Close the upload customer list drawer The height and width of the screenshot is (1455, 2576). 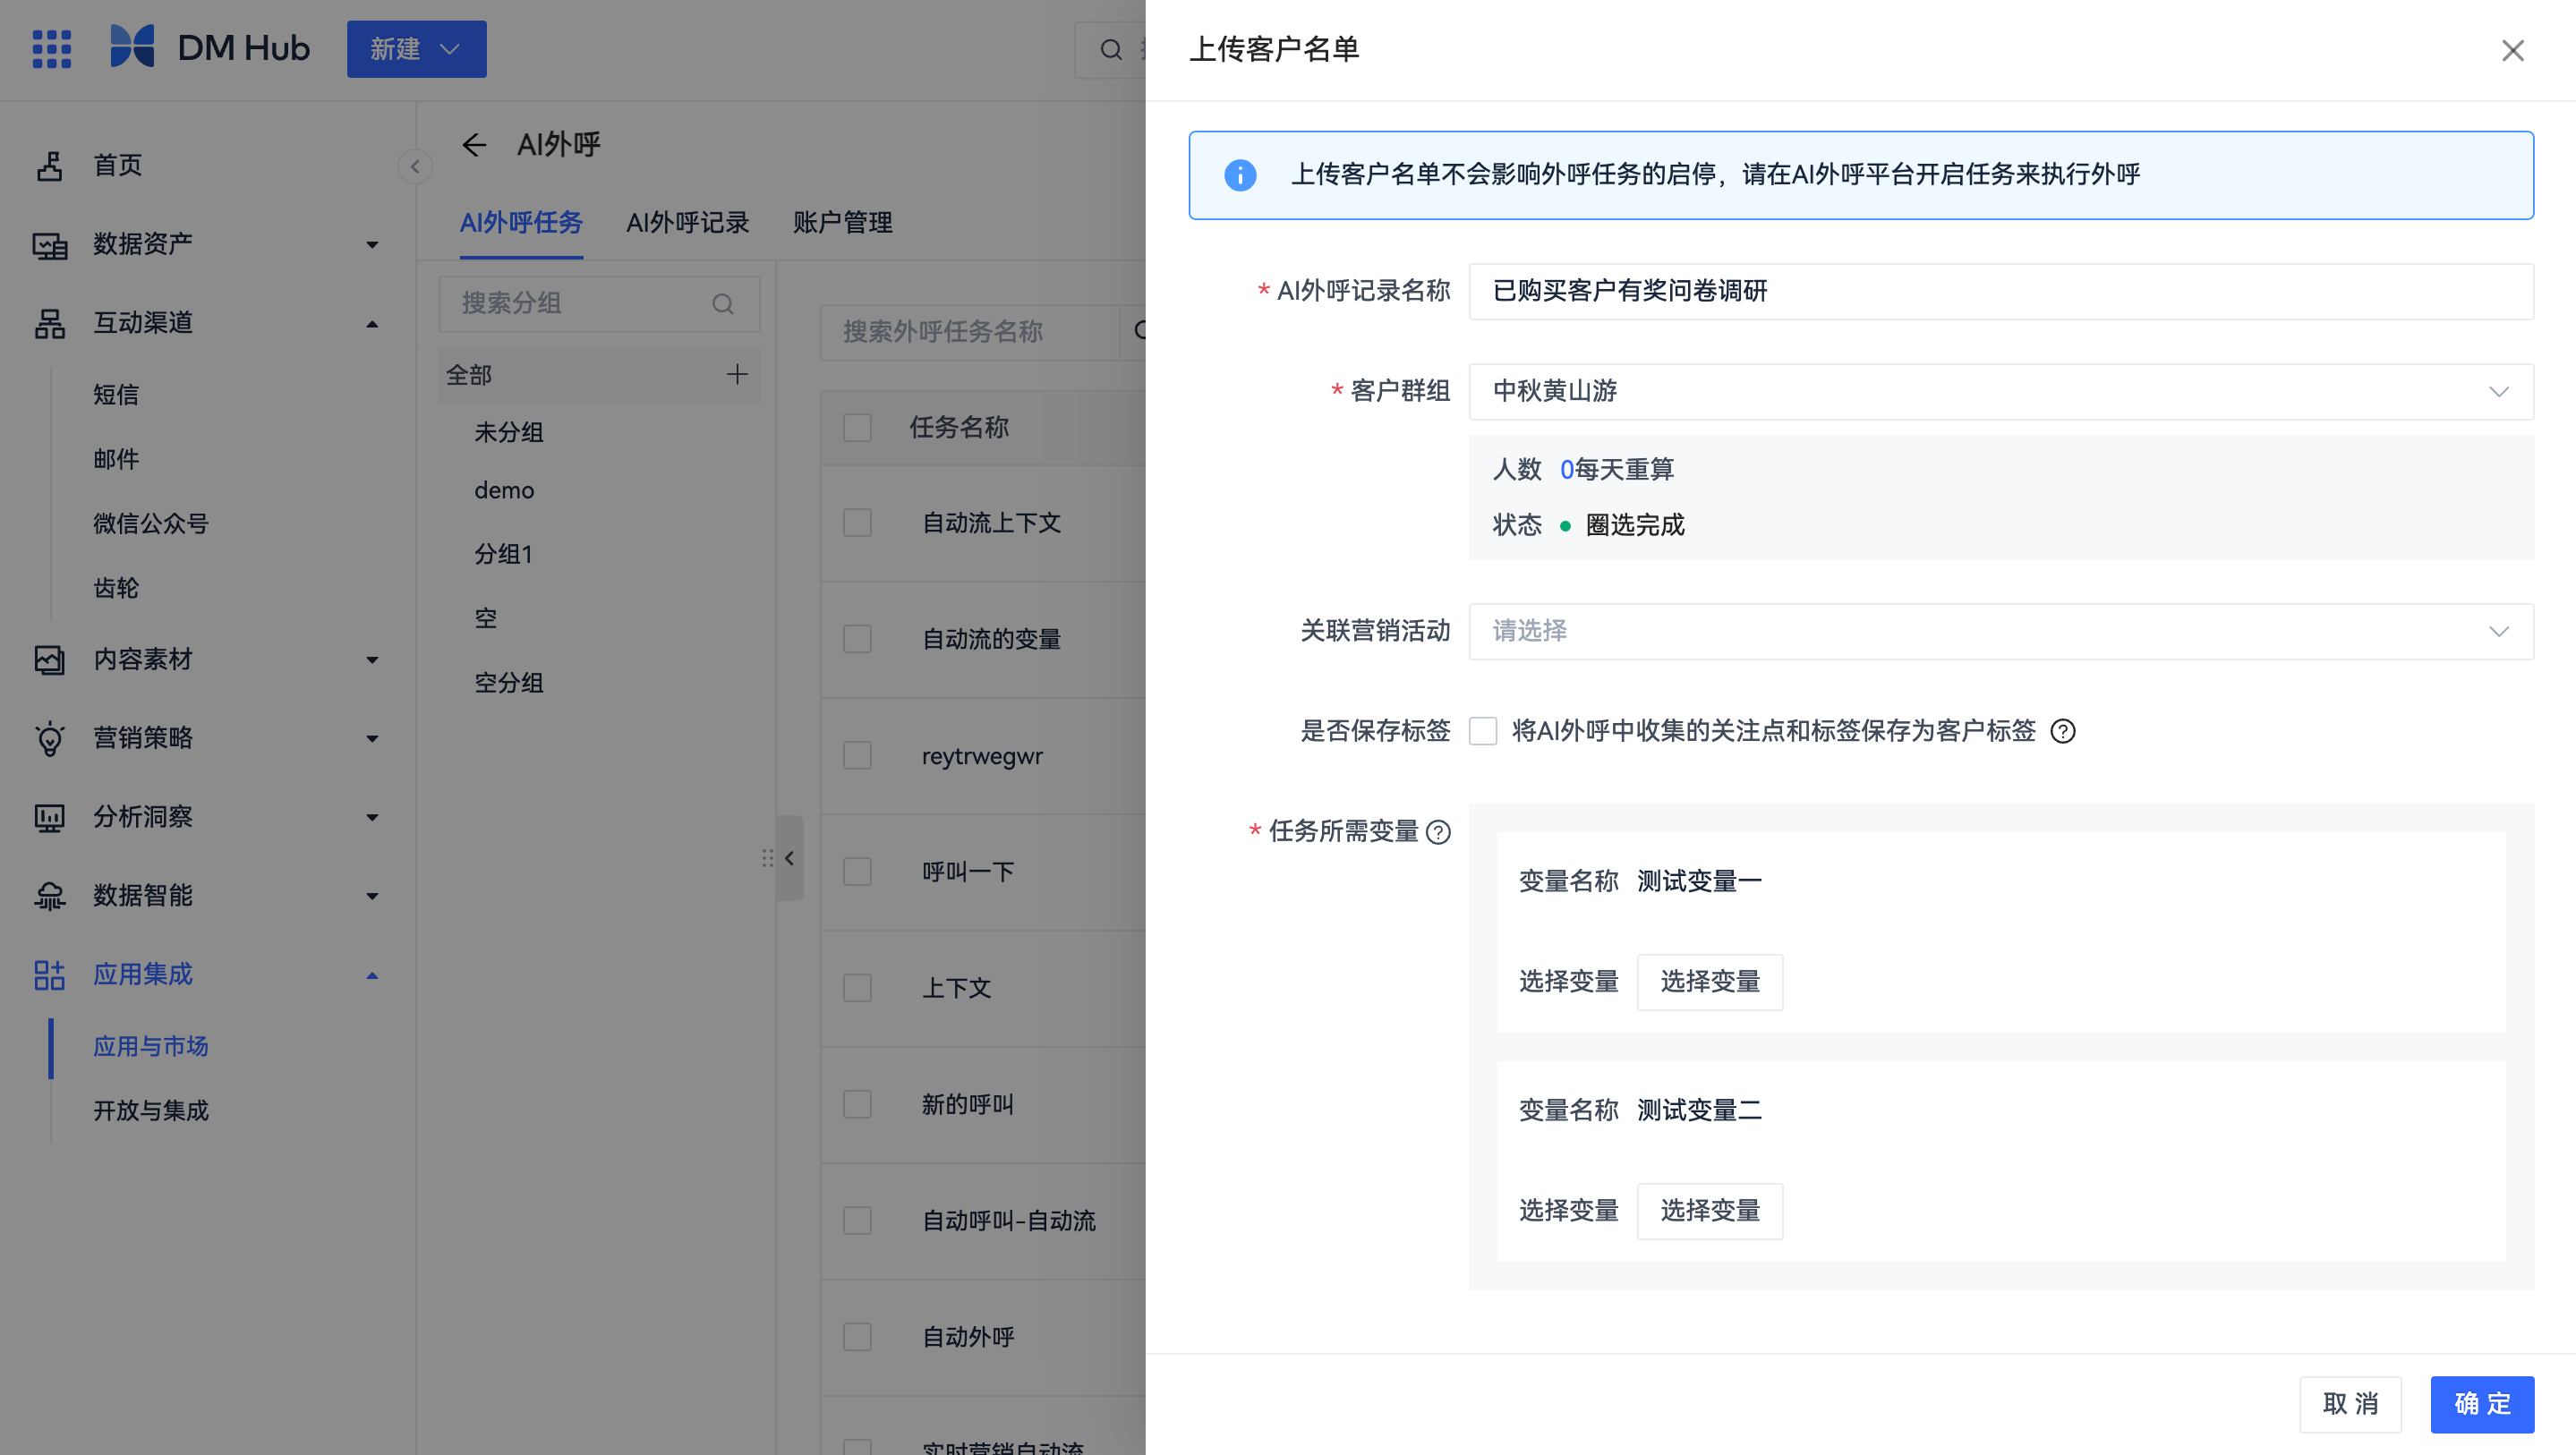2512,50
